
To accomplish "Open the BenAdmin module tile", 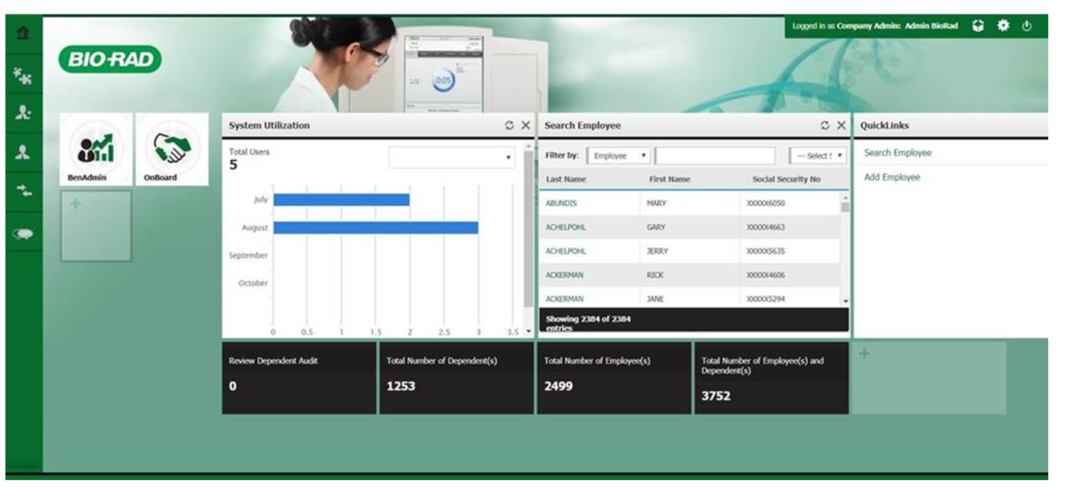I will [x=96, y=150].
